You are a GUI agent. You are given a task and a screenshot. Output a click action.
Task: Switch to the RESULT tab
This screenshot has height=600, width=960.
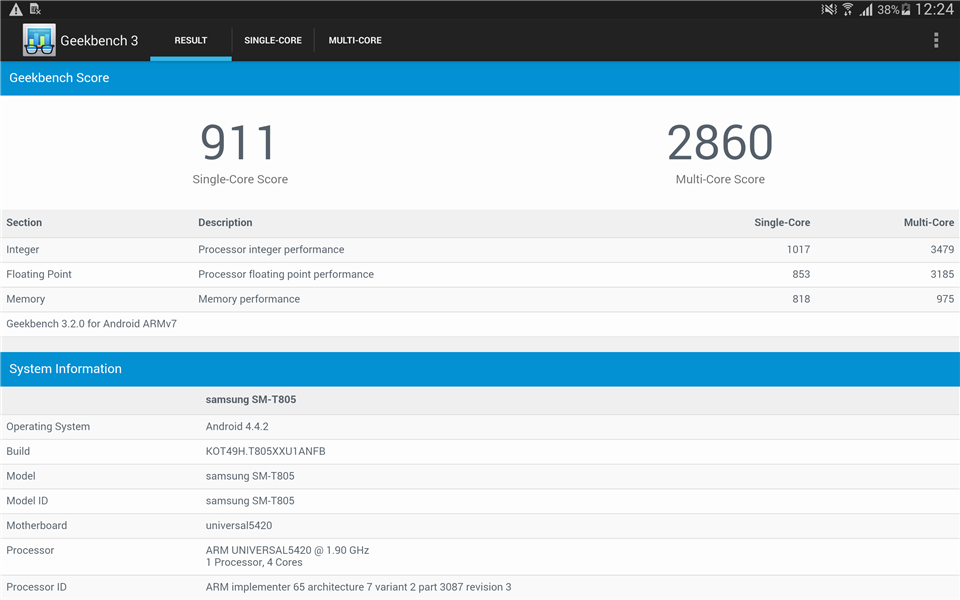[190, 40]
